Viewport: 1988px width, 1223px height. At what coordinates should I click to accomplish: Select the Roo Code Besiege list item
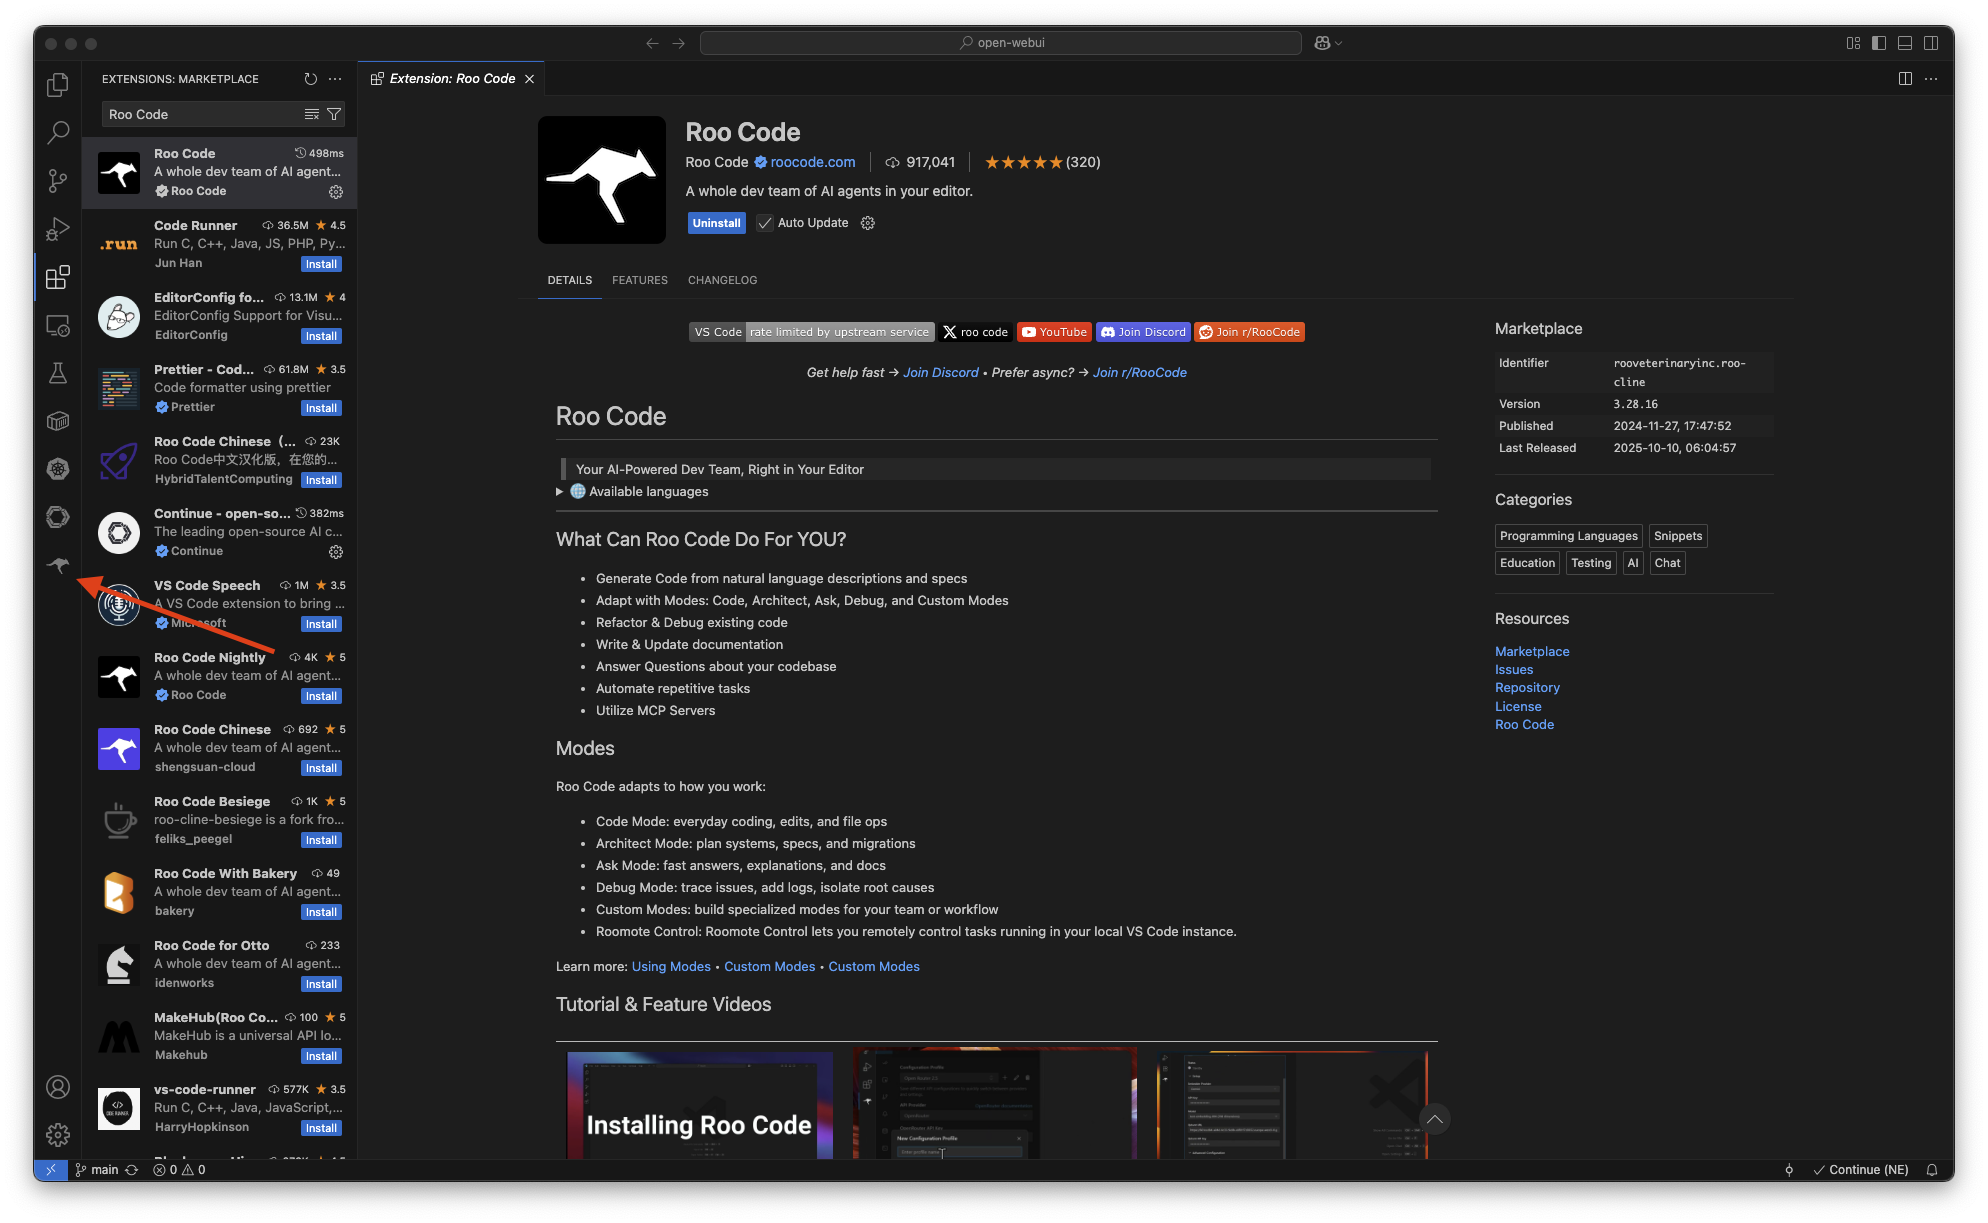pos(220,820)
